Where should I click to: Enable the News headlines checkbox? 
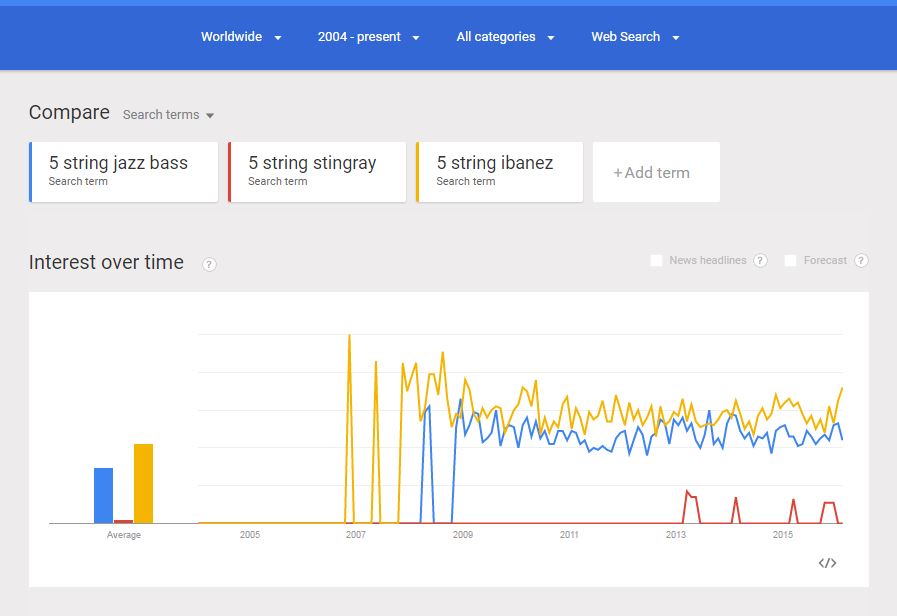tap(657, 261)
